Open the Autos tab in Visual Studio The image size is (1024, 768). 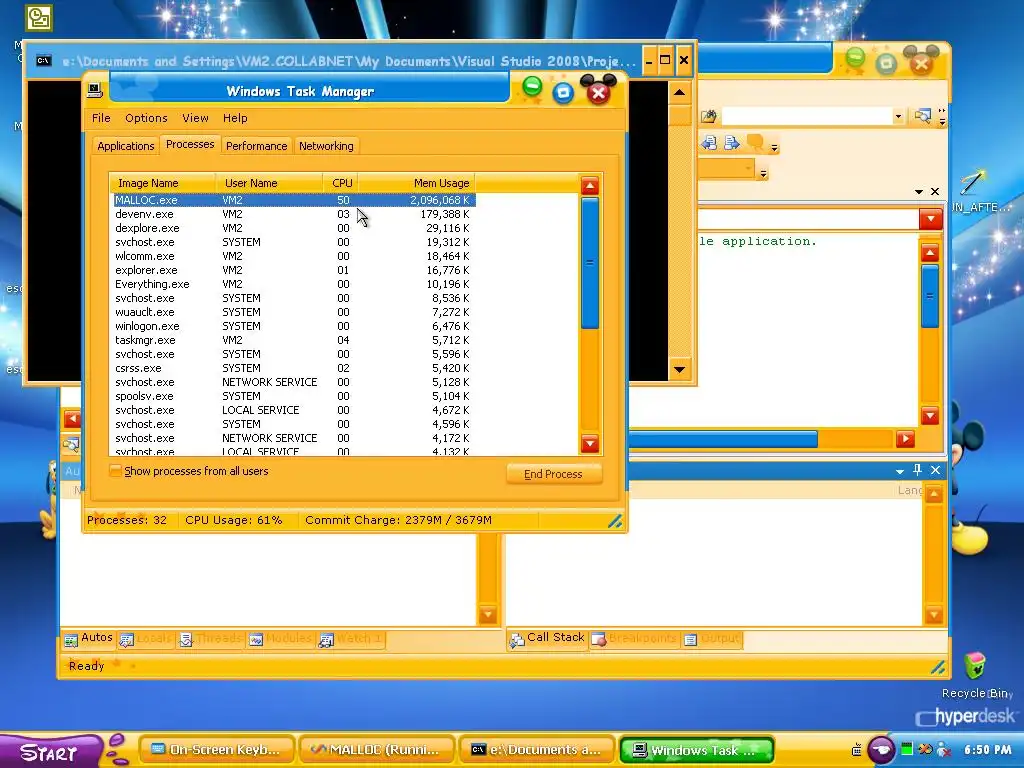point(89,638)
